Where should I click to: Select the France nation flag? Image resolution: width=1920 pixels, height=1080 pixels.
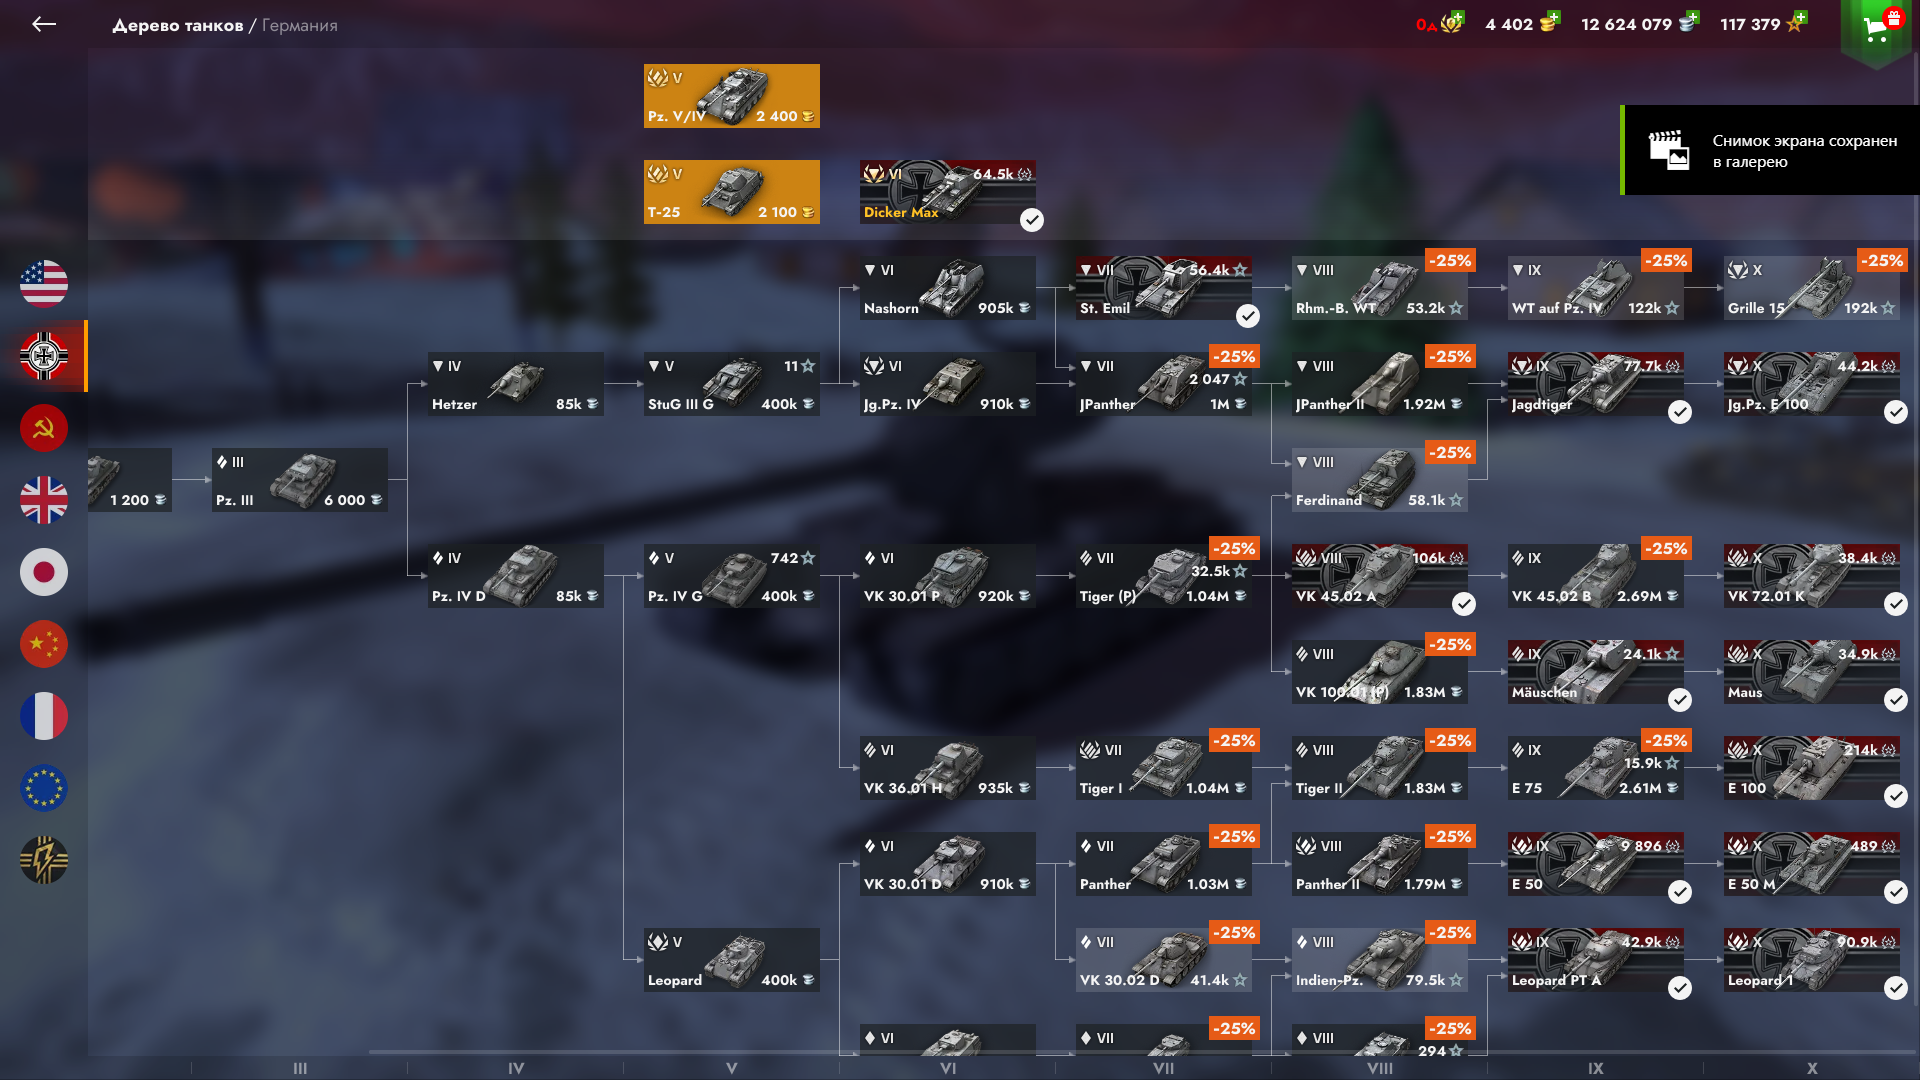(x=44, y=716)
